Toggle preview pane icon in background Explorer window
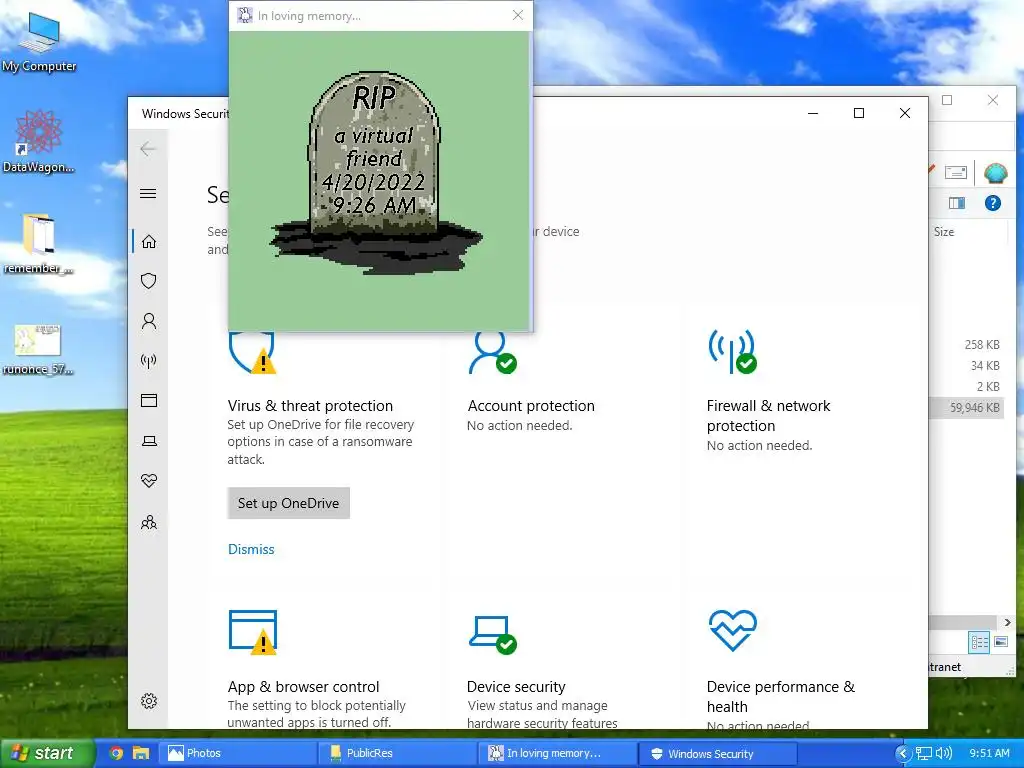Image resolution: width=1024 pixels, height=768 pixels. 957,203
